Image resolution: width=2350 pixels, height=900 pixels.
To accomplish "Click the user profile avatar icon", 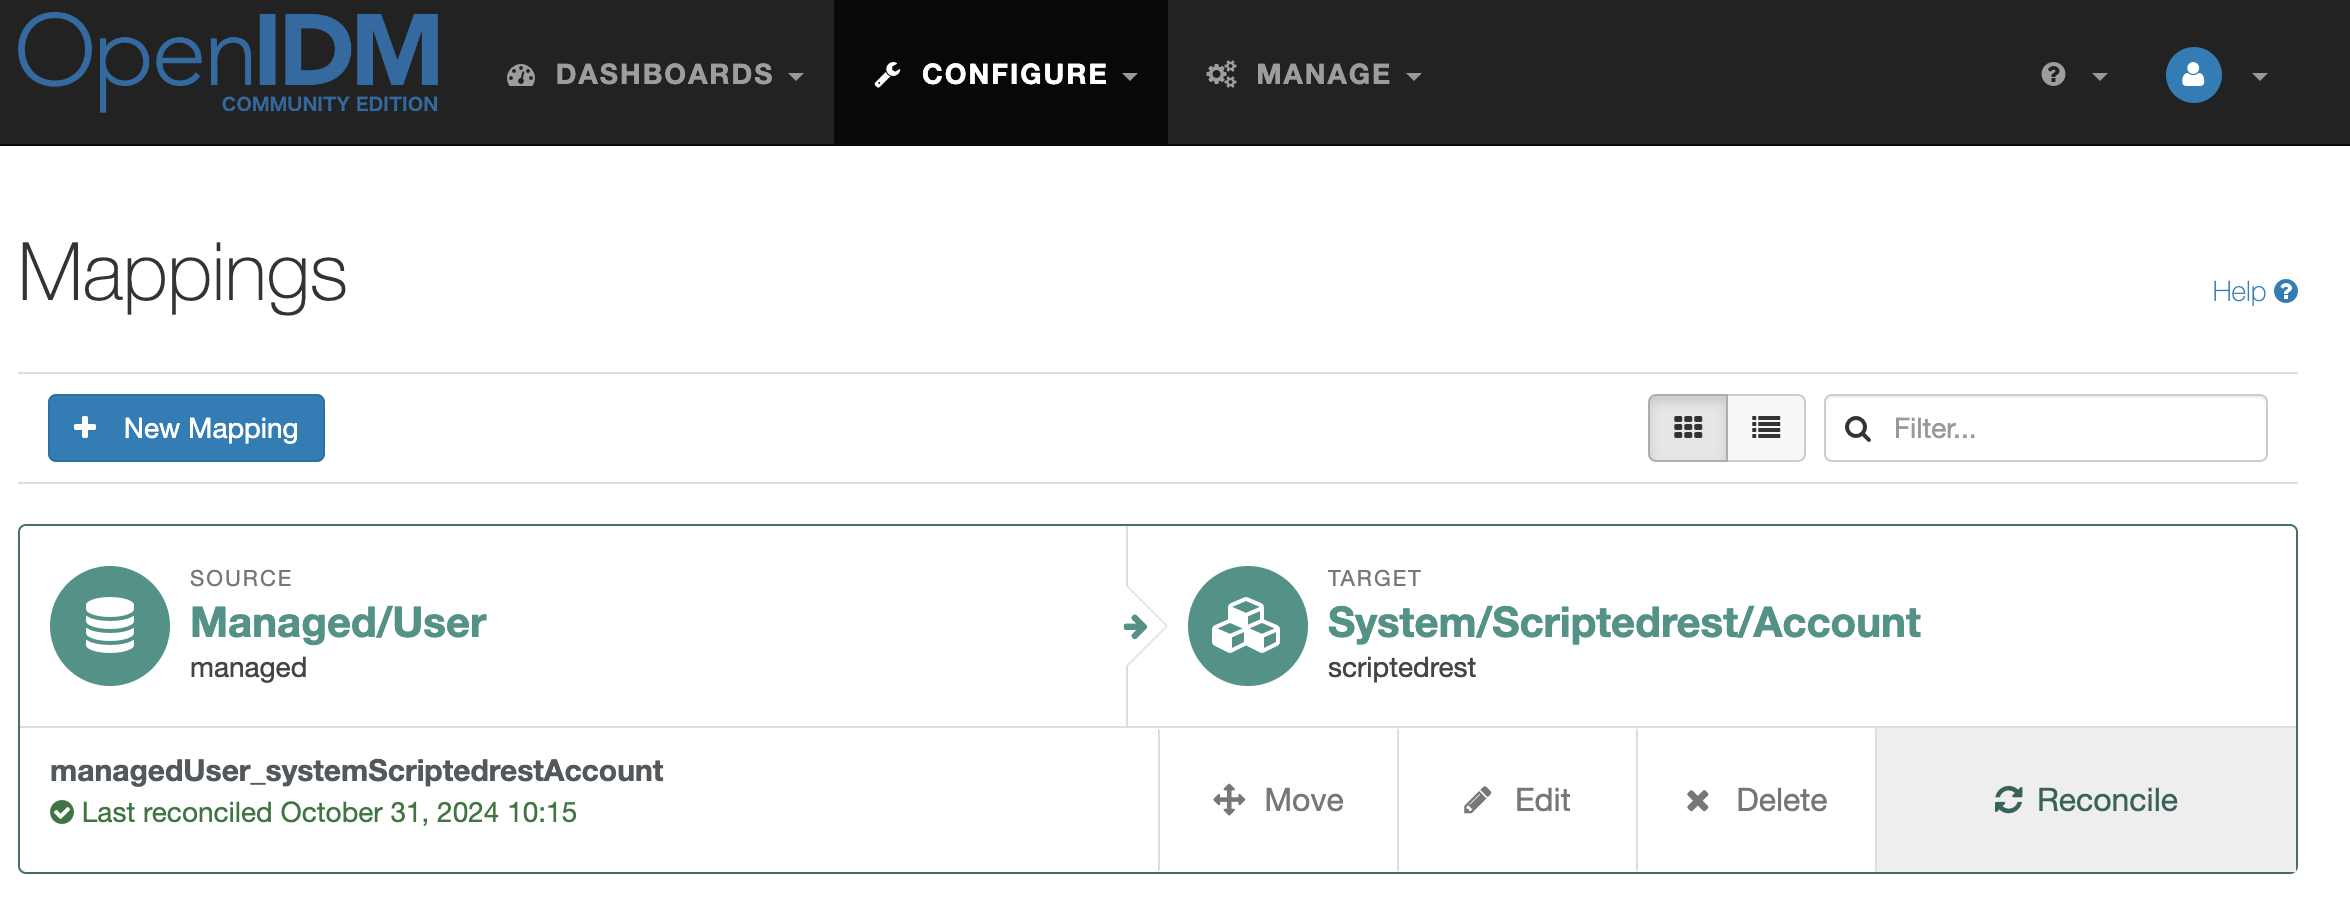I will pyautogui.click(x=2194, y=74).
